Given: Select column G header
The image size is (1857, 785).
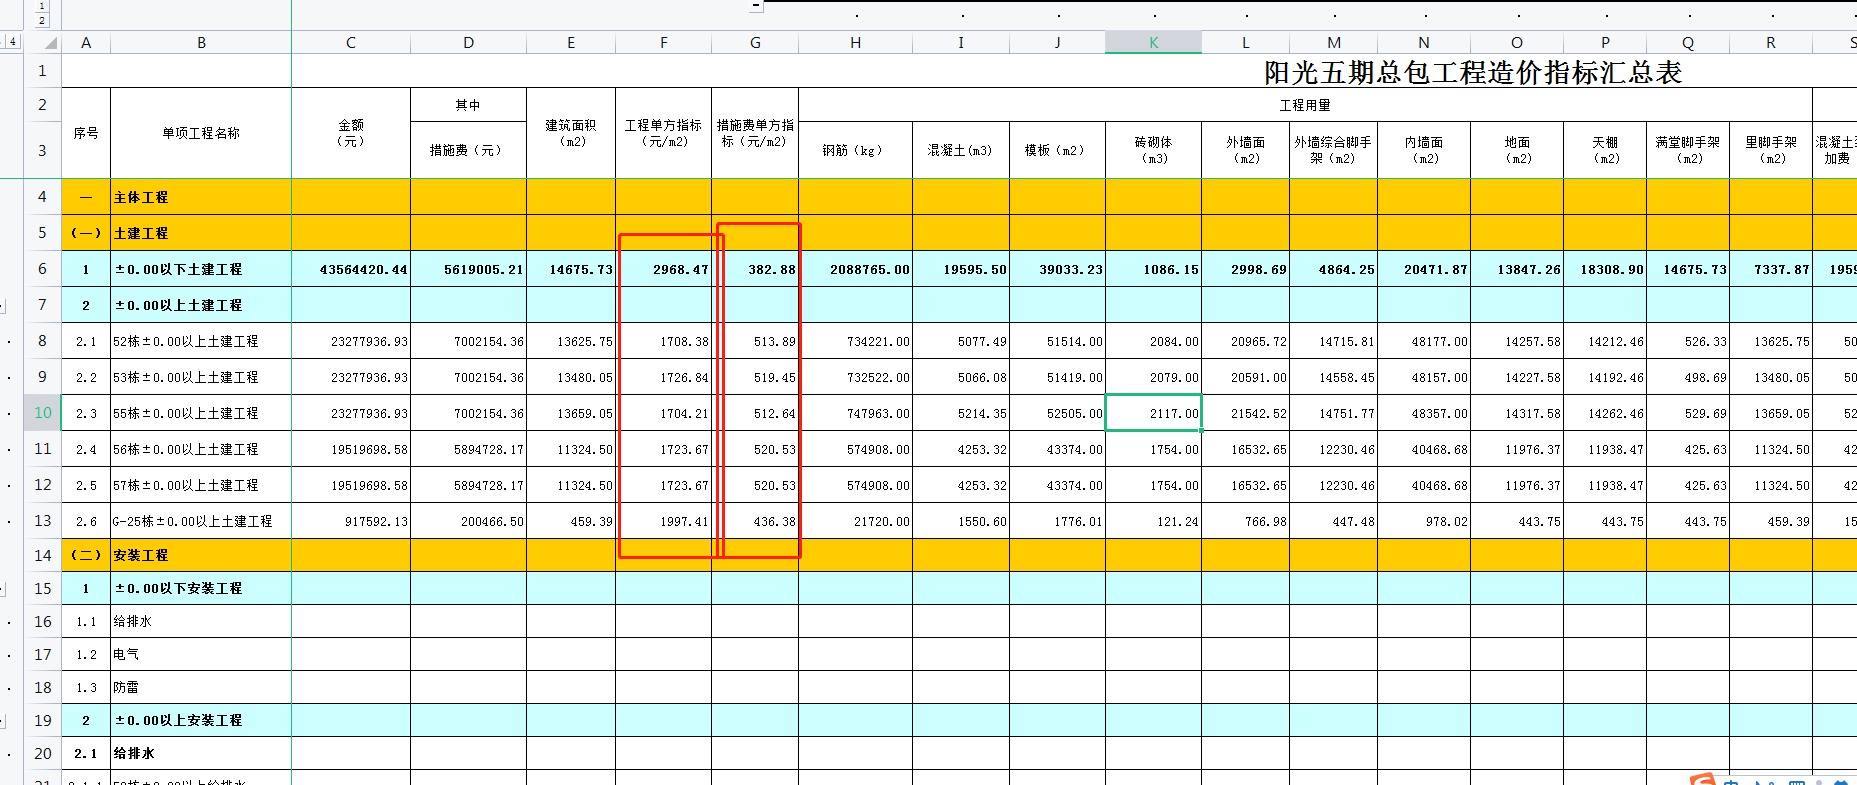Looking at the screenshot, I should (x=755, y=42).
